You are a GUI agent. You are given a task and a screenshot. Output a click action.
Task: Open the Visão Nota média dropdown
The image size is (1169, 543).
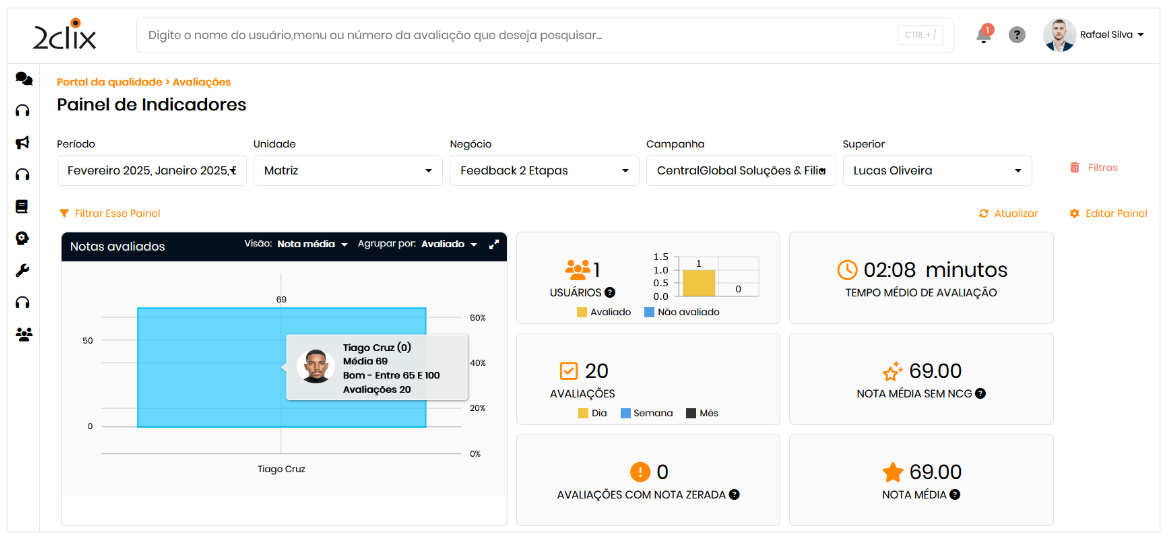312,244
